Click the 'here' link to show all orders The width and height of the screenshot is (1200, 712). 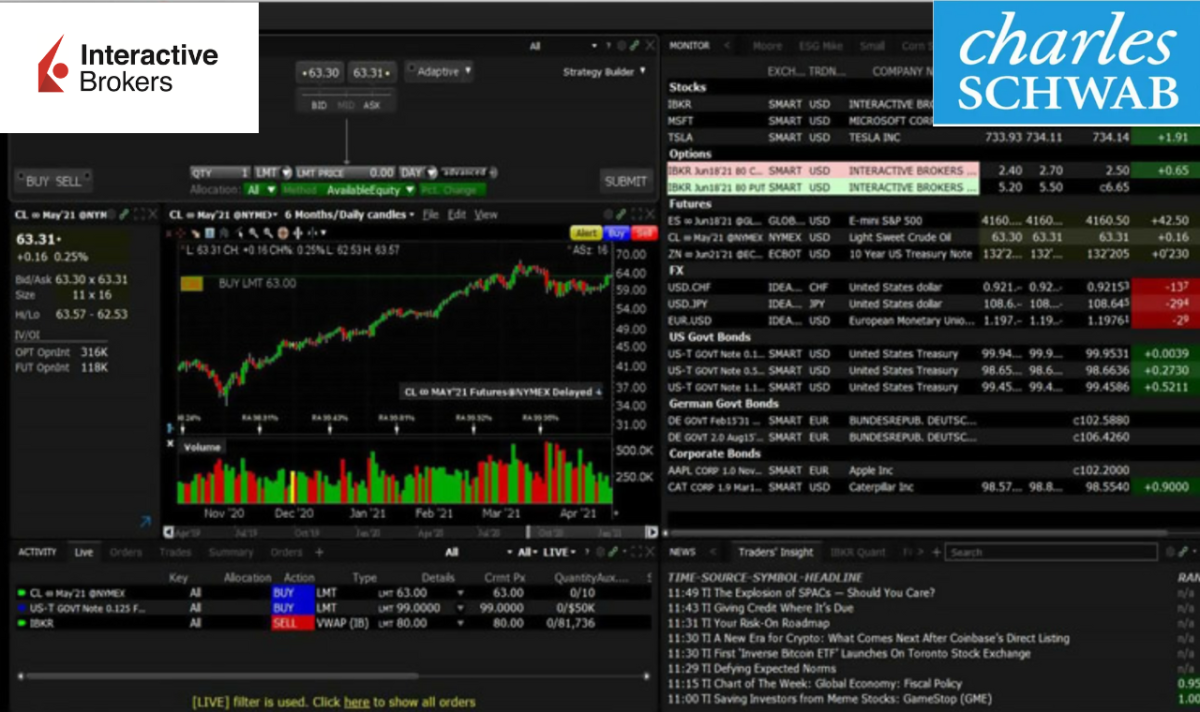tap(357, 702)
